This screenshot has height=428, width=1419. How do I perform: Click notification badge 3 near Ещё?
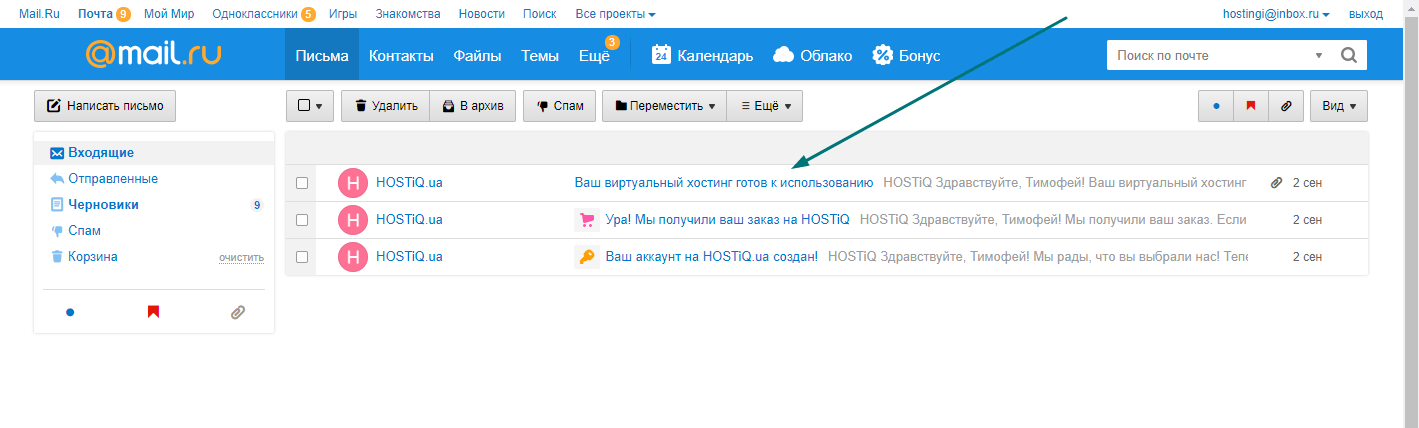pyautogui.click(x=612, y=42)
